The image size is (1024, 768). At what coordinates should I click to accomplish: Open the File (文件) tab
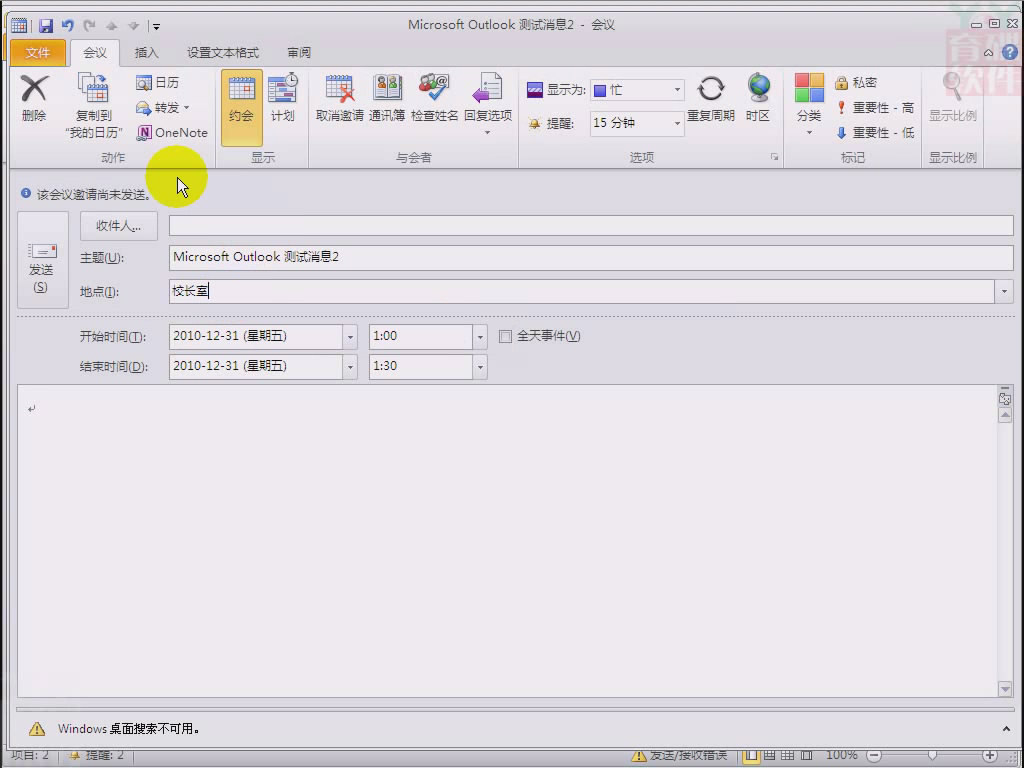tap(37, 53)
